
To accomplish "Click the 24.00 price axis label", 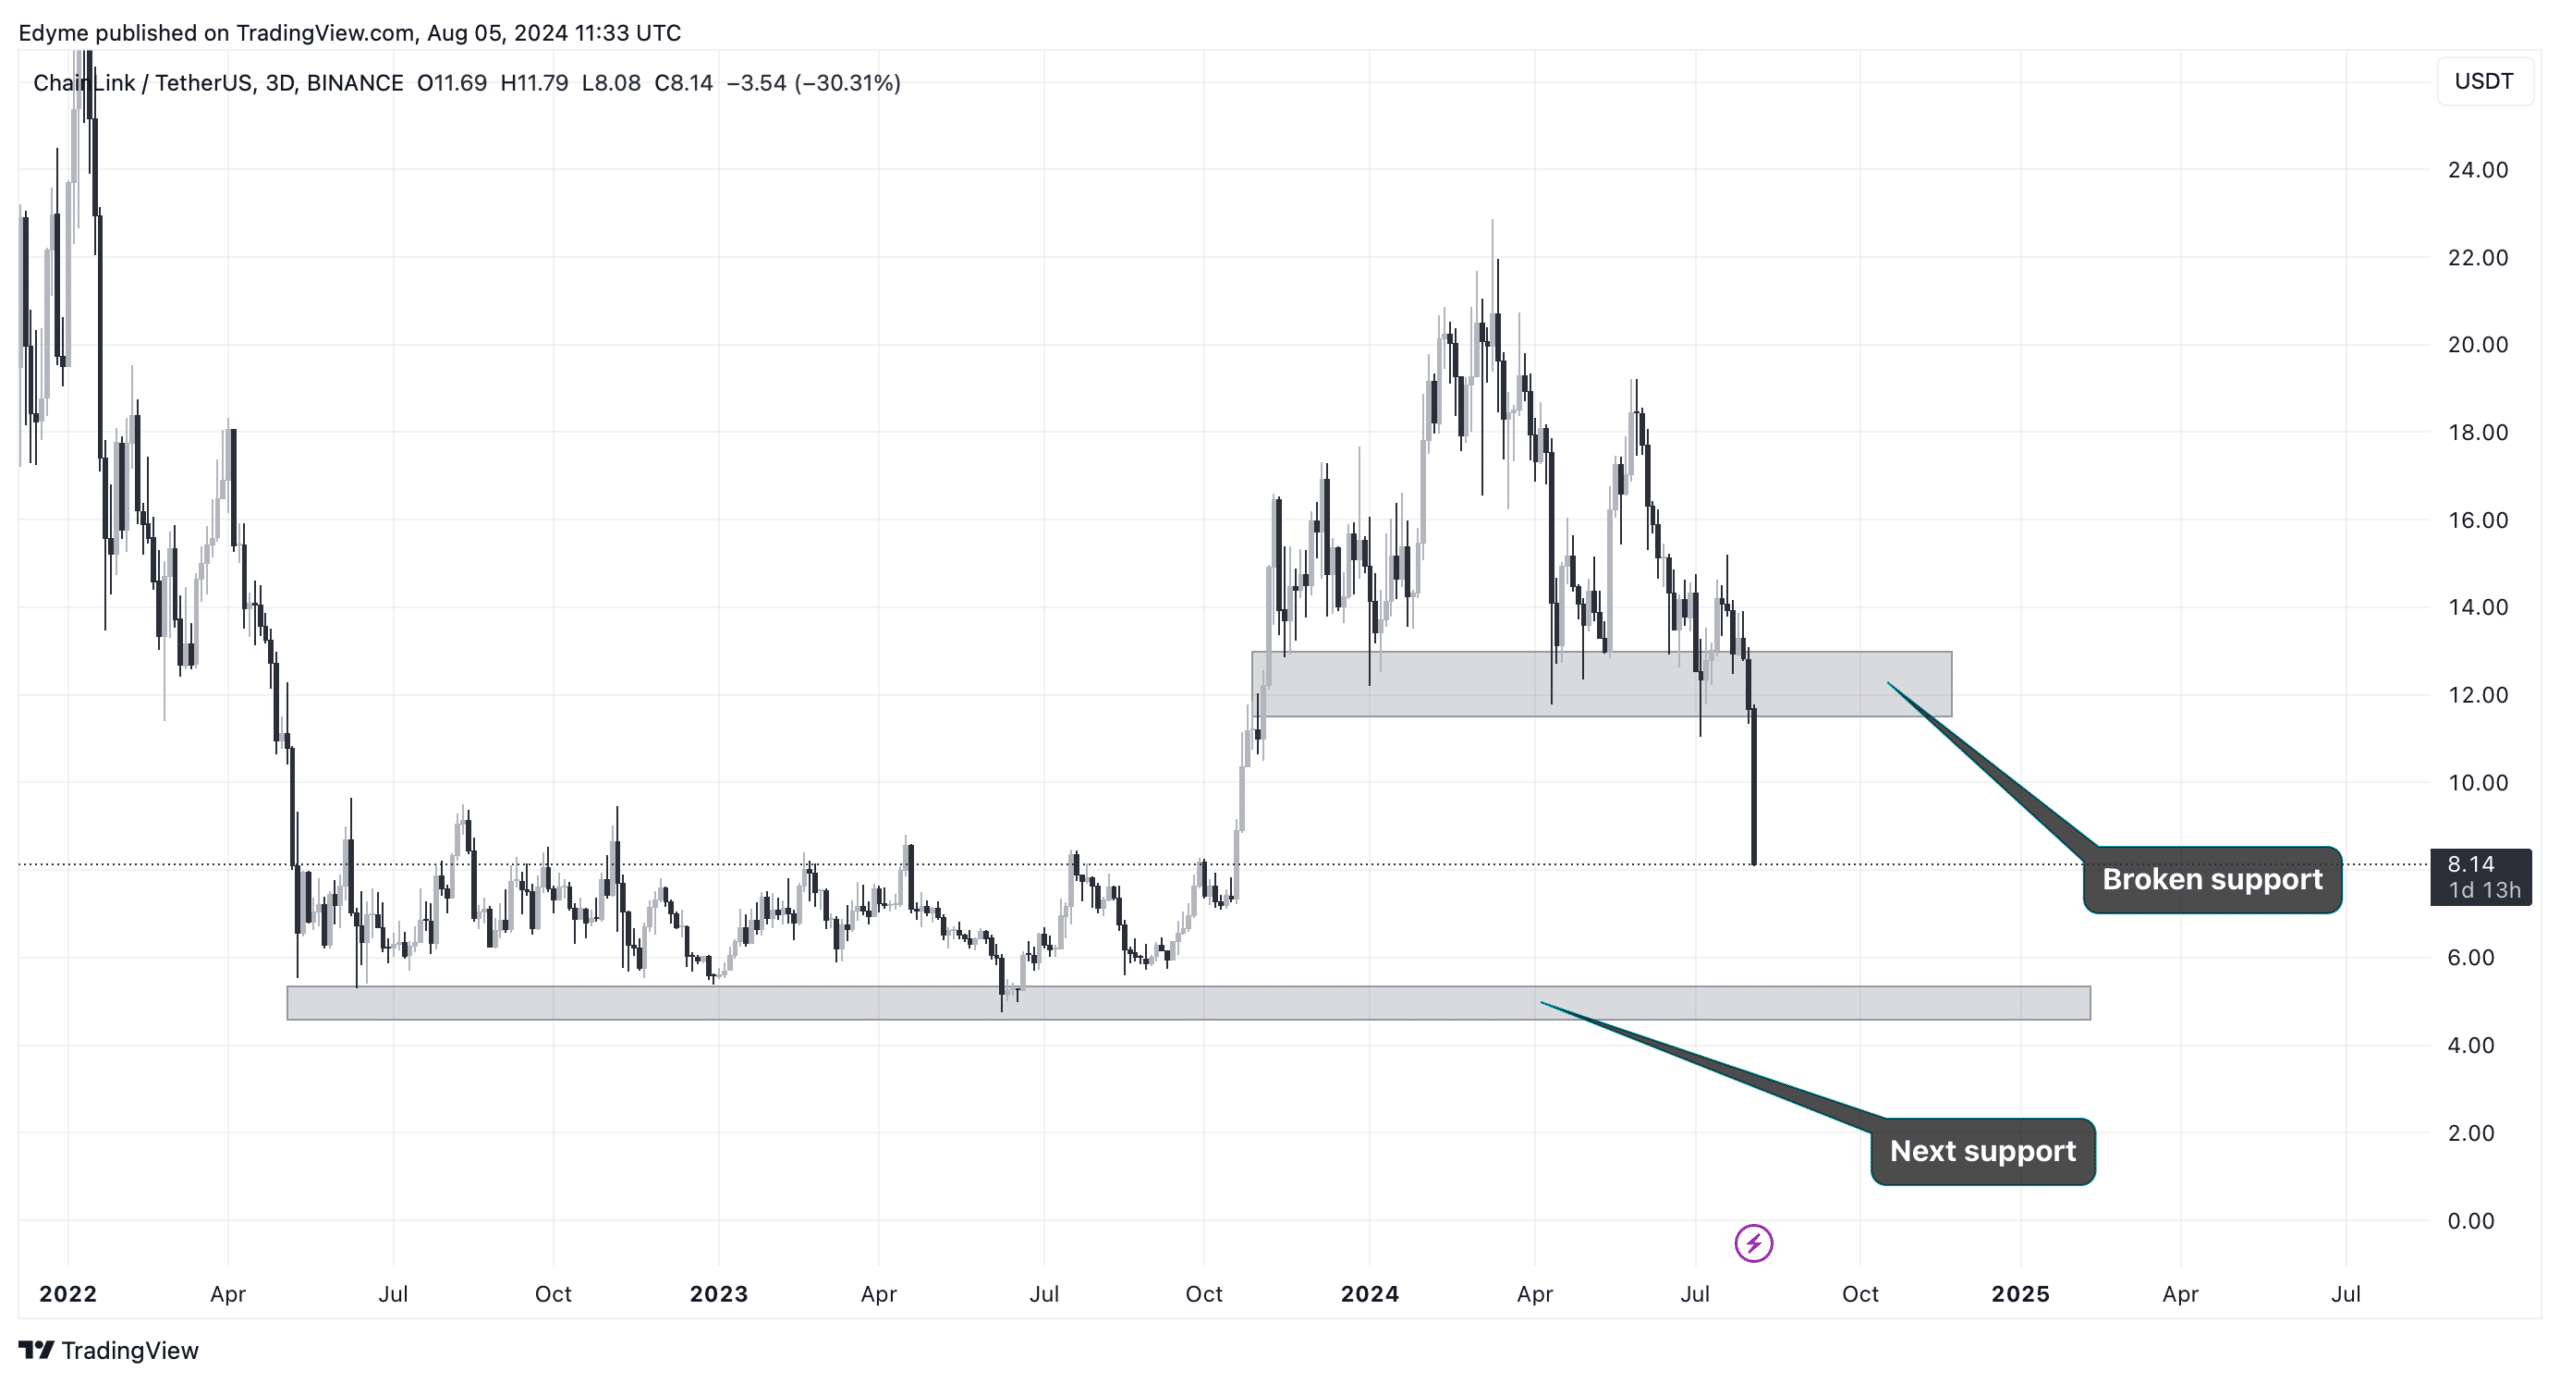I will point(2478,170).
